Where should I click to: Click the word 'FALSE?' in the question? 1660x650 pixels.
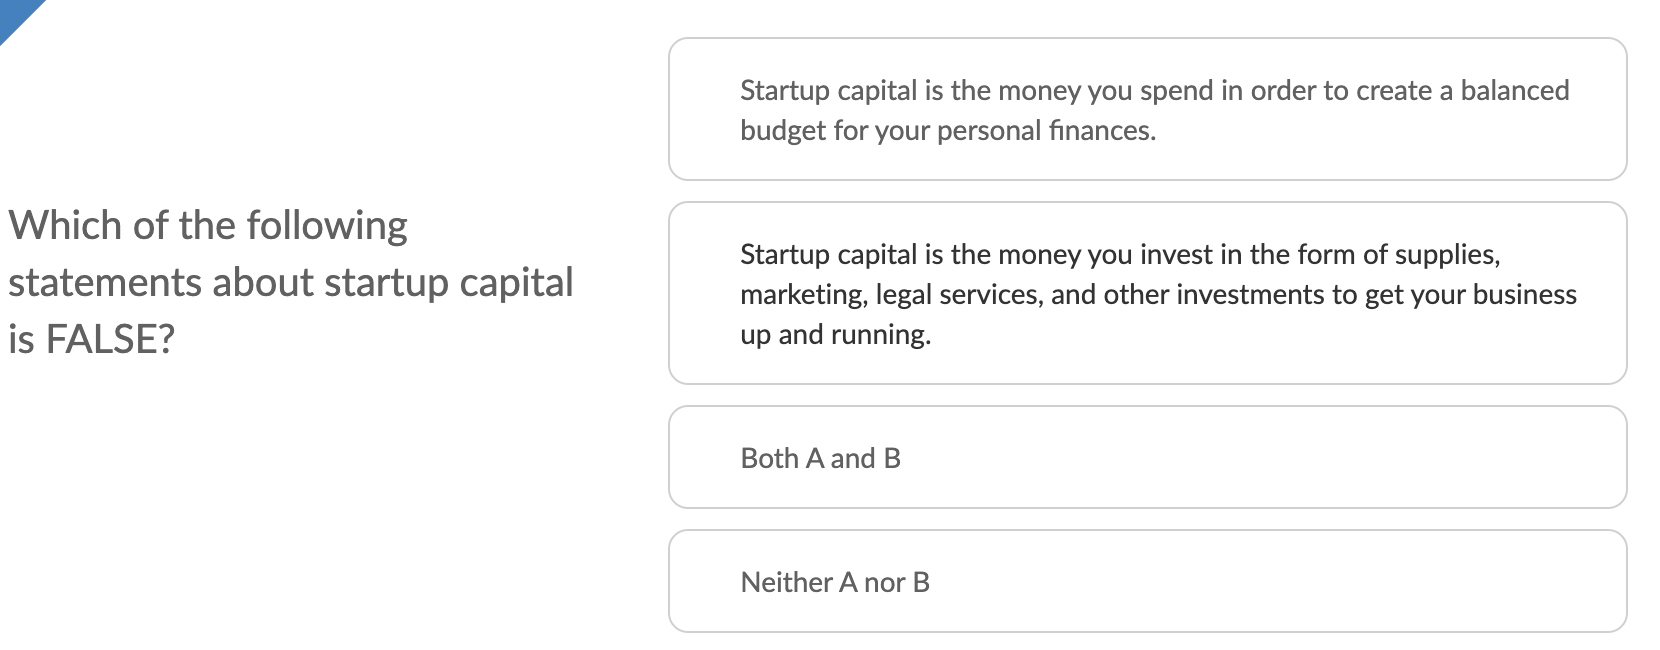[x=111, y=340]
